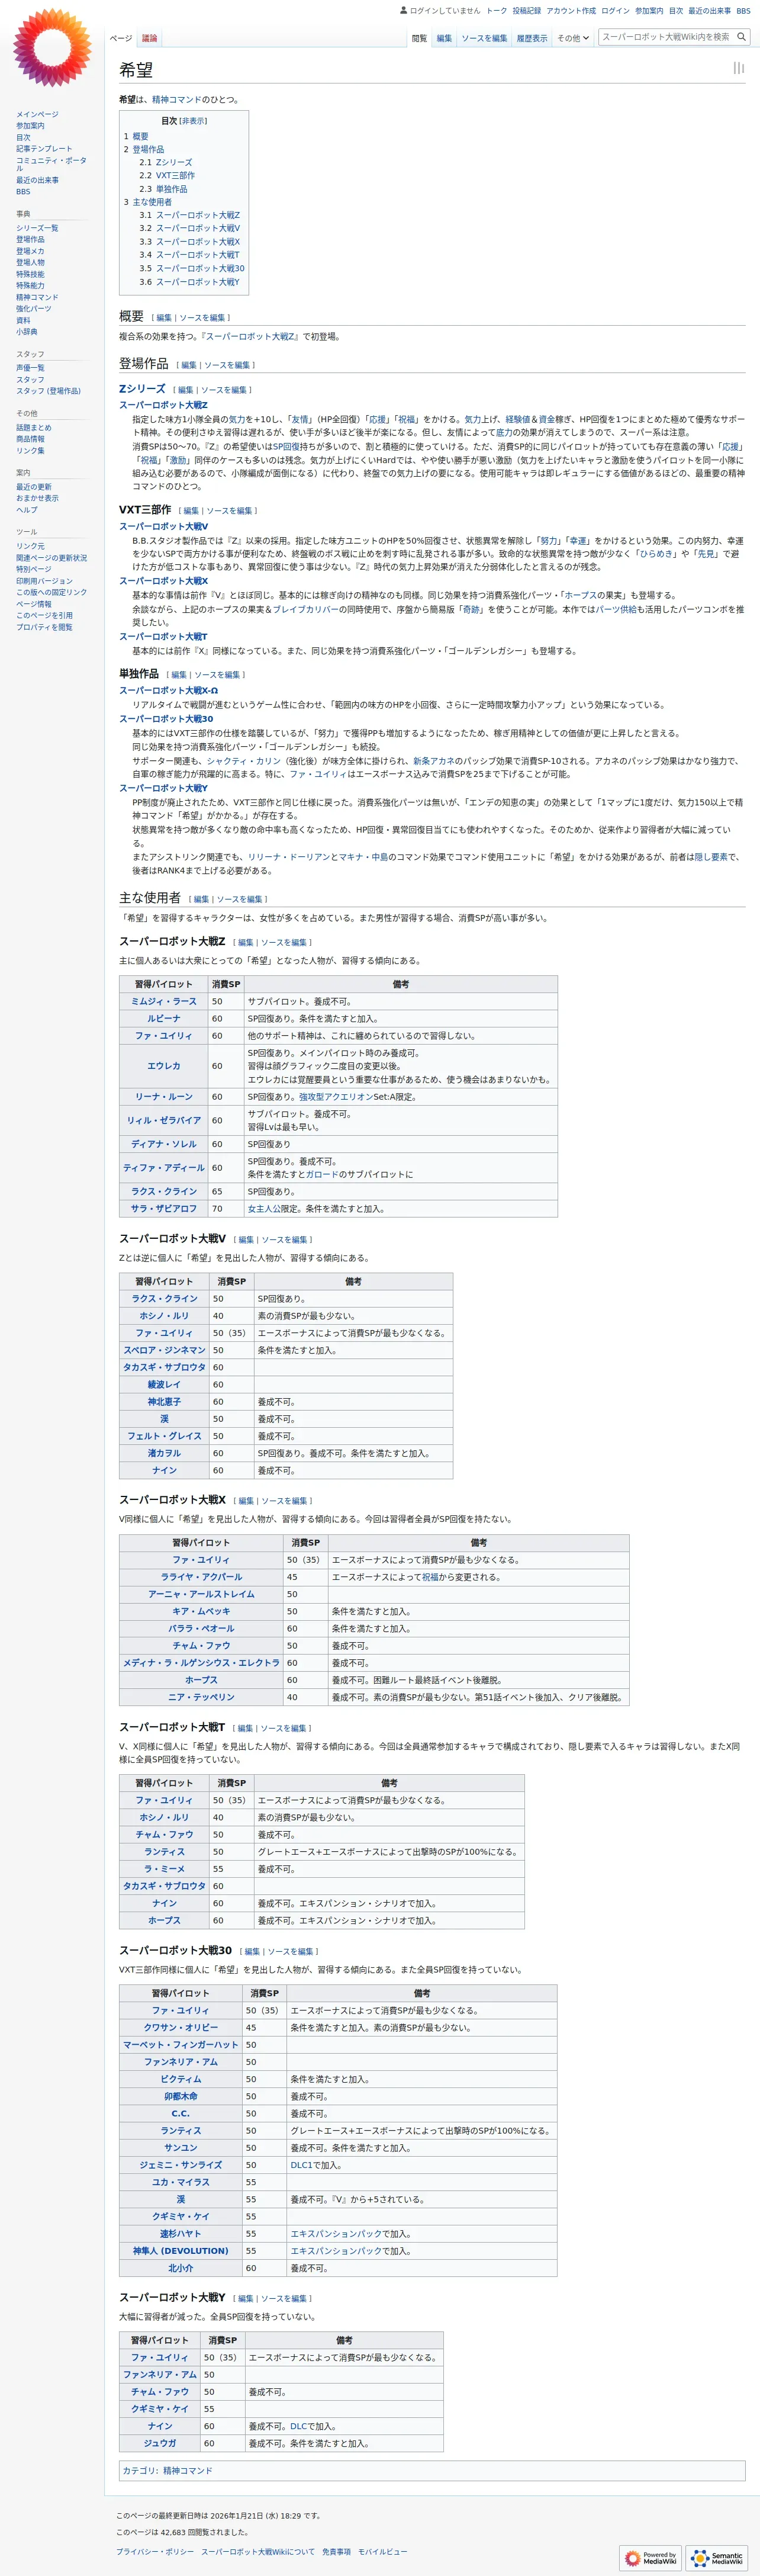Open the トーク link at top
760x2576 pixels.
[x=497, y=11]
